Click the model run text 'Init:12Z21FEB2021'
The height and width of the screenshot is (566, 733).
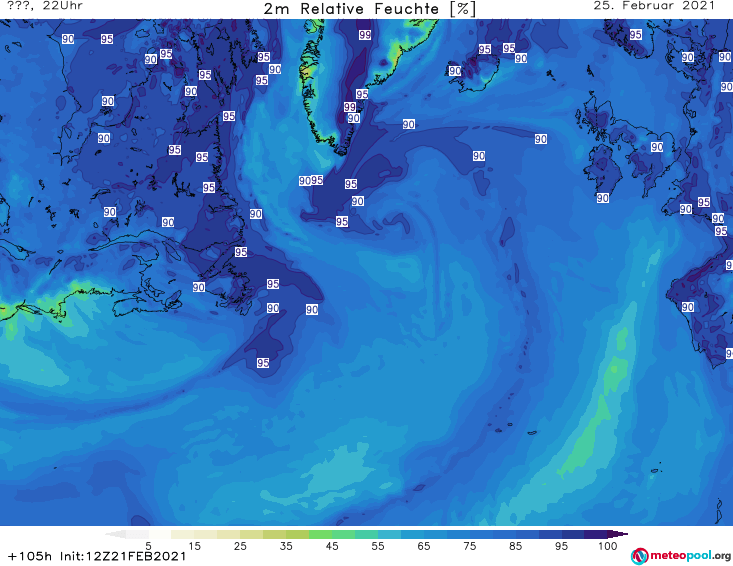pyautogui.click(x=123, y=556)
